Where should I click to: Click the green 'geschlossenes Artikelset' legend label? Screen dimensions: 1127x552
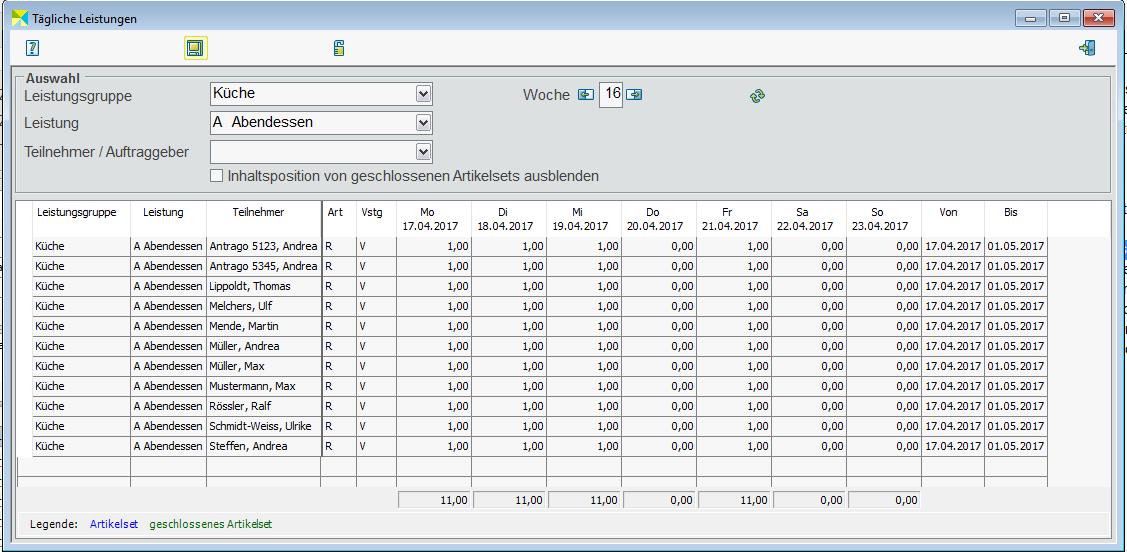(x=211, y=525)
